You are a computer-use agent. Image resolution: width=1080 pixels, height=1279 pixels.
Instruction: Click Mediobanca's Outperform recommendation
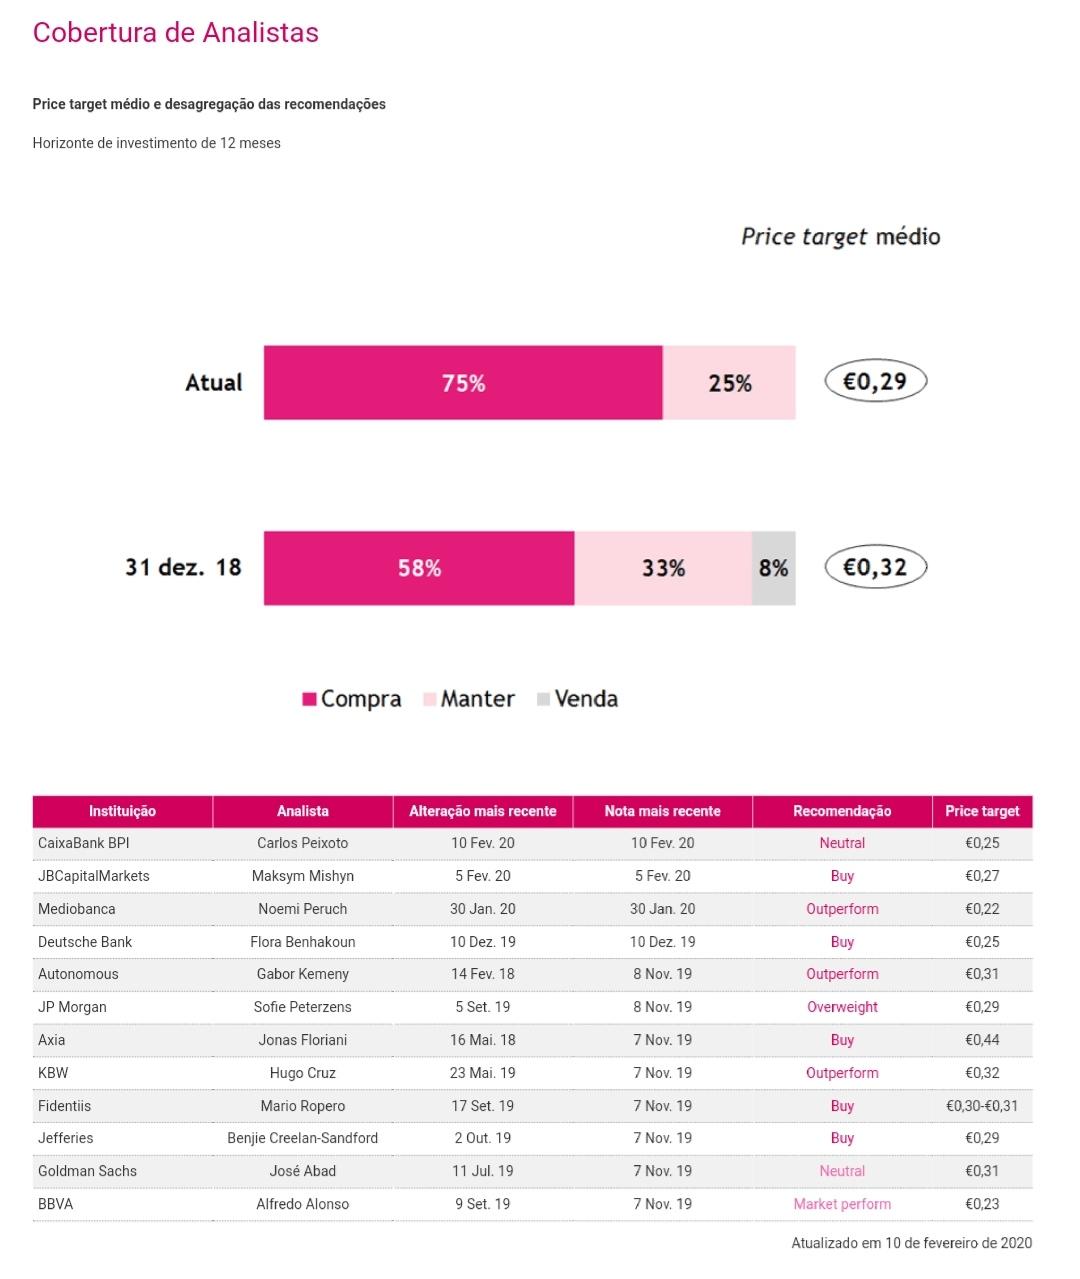[842, 909]
